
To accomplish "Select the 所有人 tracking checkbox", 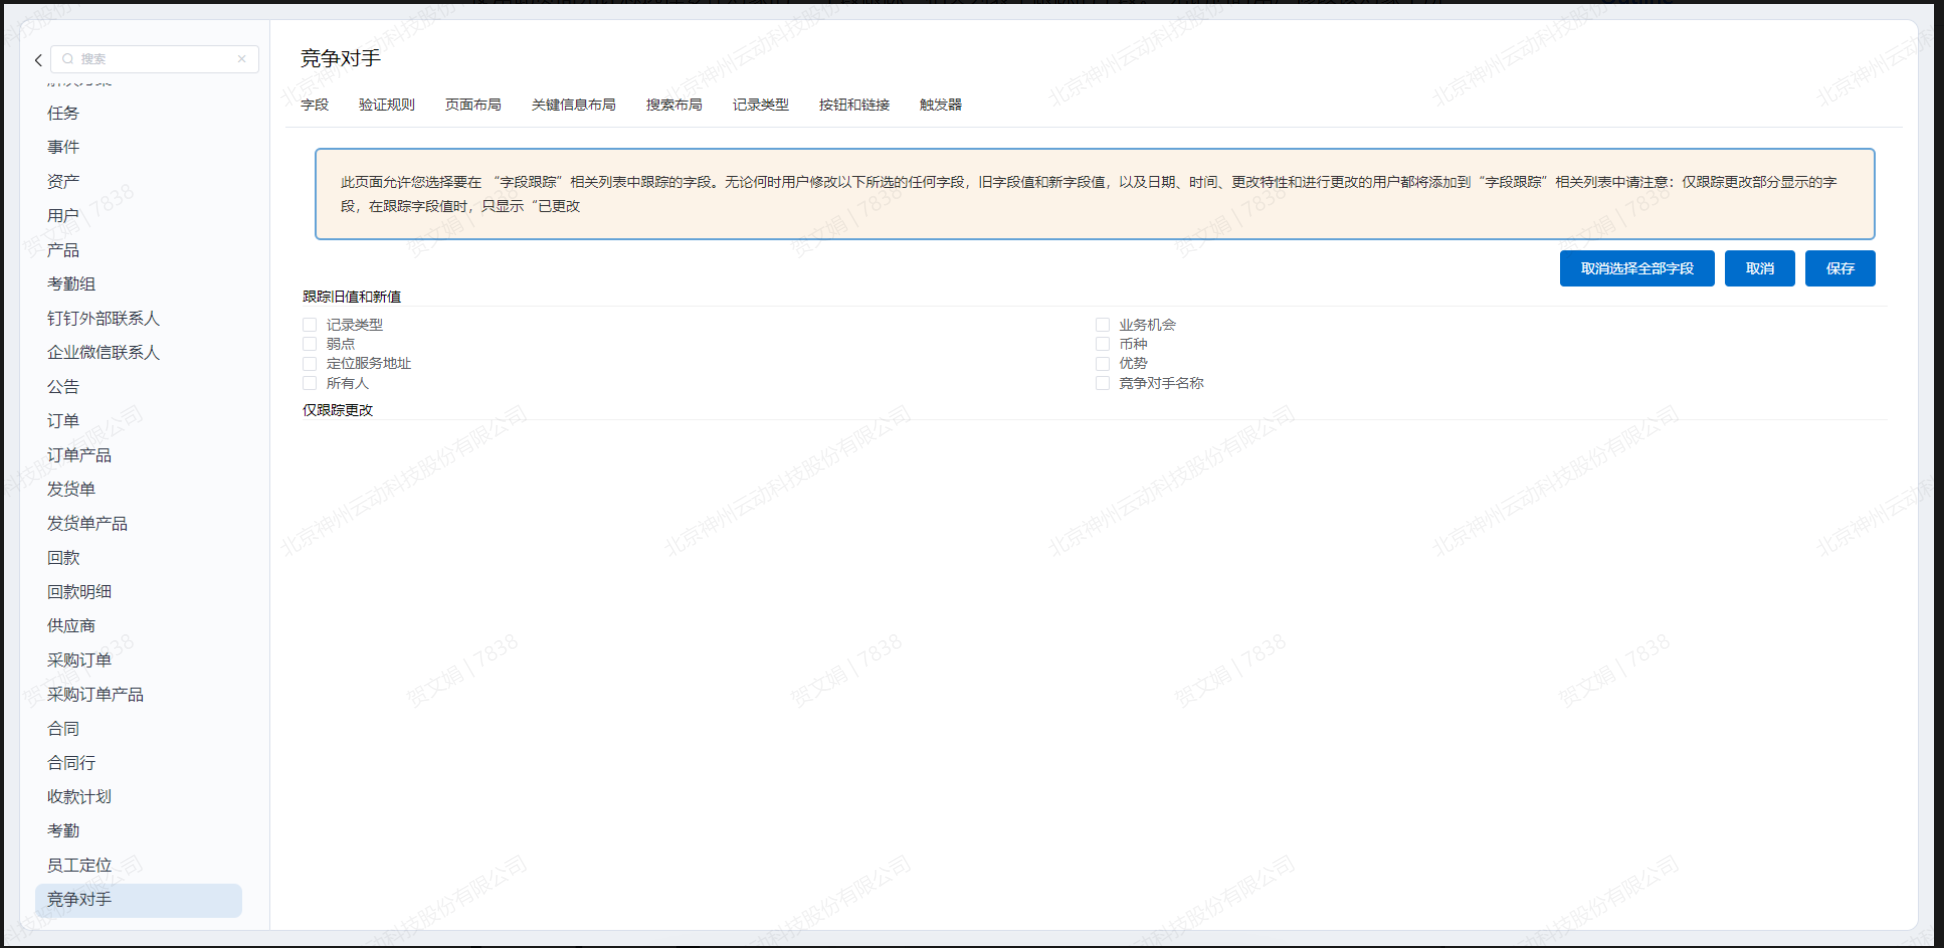I will pos(310,383).
